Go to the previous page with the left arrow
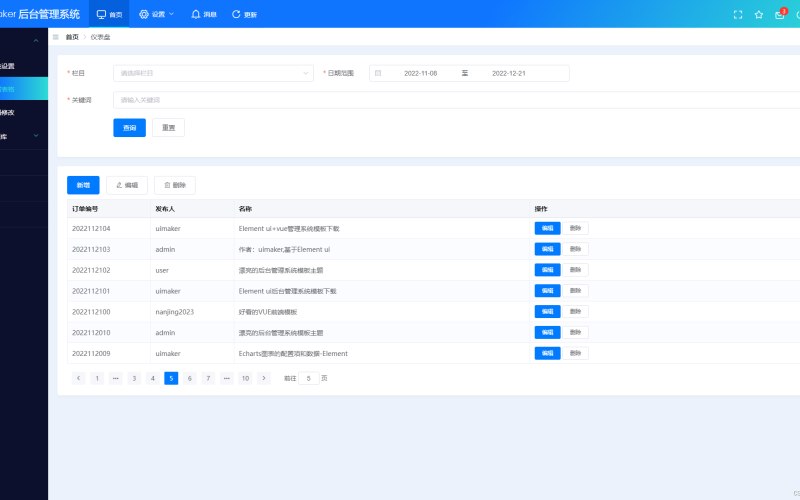This screenshot has height=500, width=800. [x=79, y=378]
